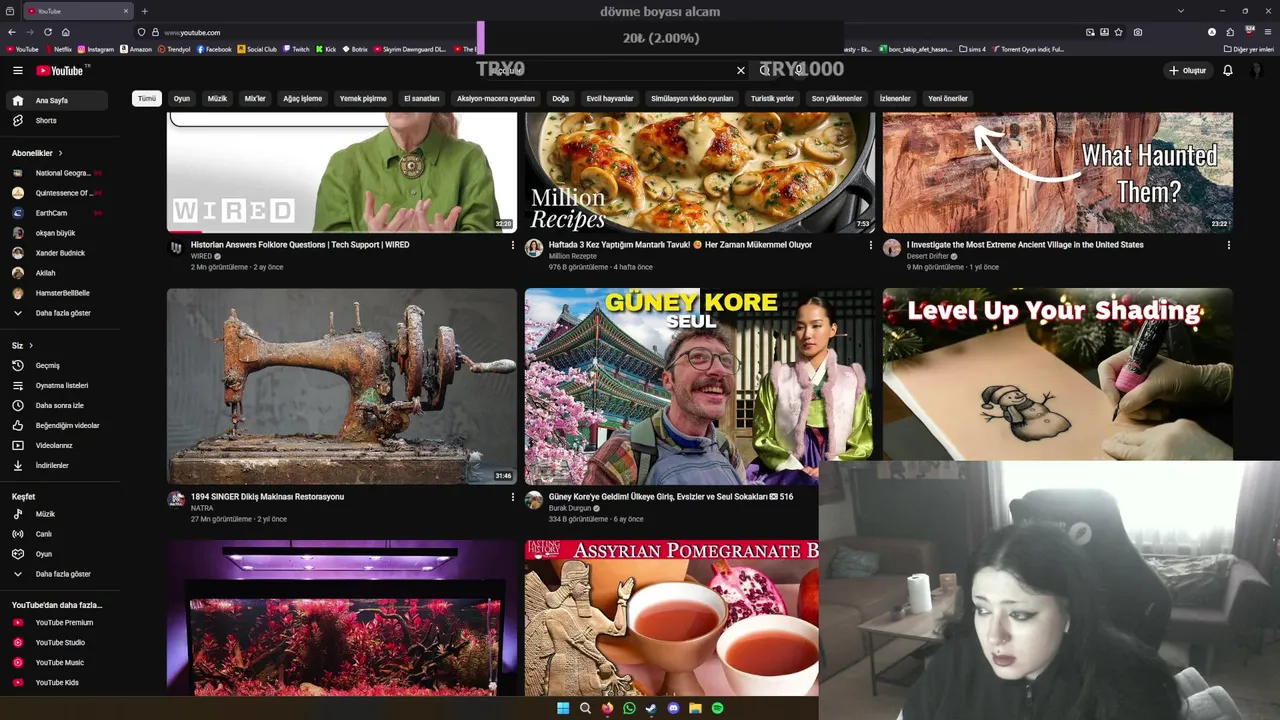Click the Oluştur create button
Image resolution: width=1280 pixels, height=720 pixels.
tap(1188, 70)
